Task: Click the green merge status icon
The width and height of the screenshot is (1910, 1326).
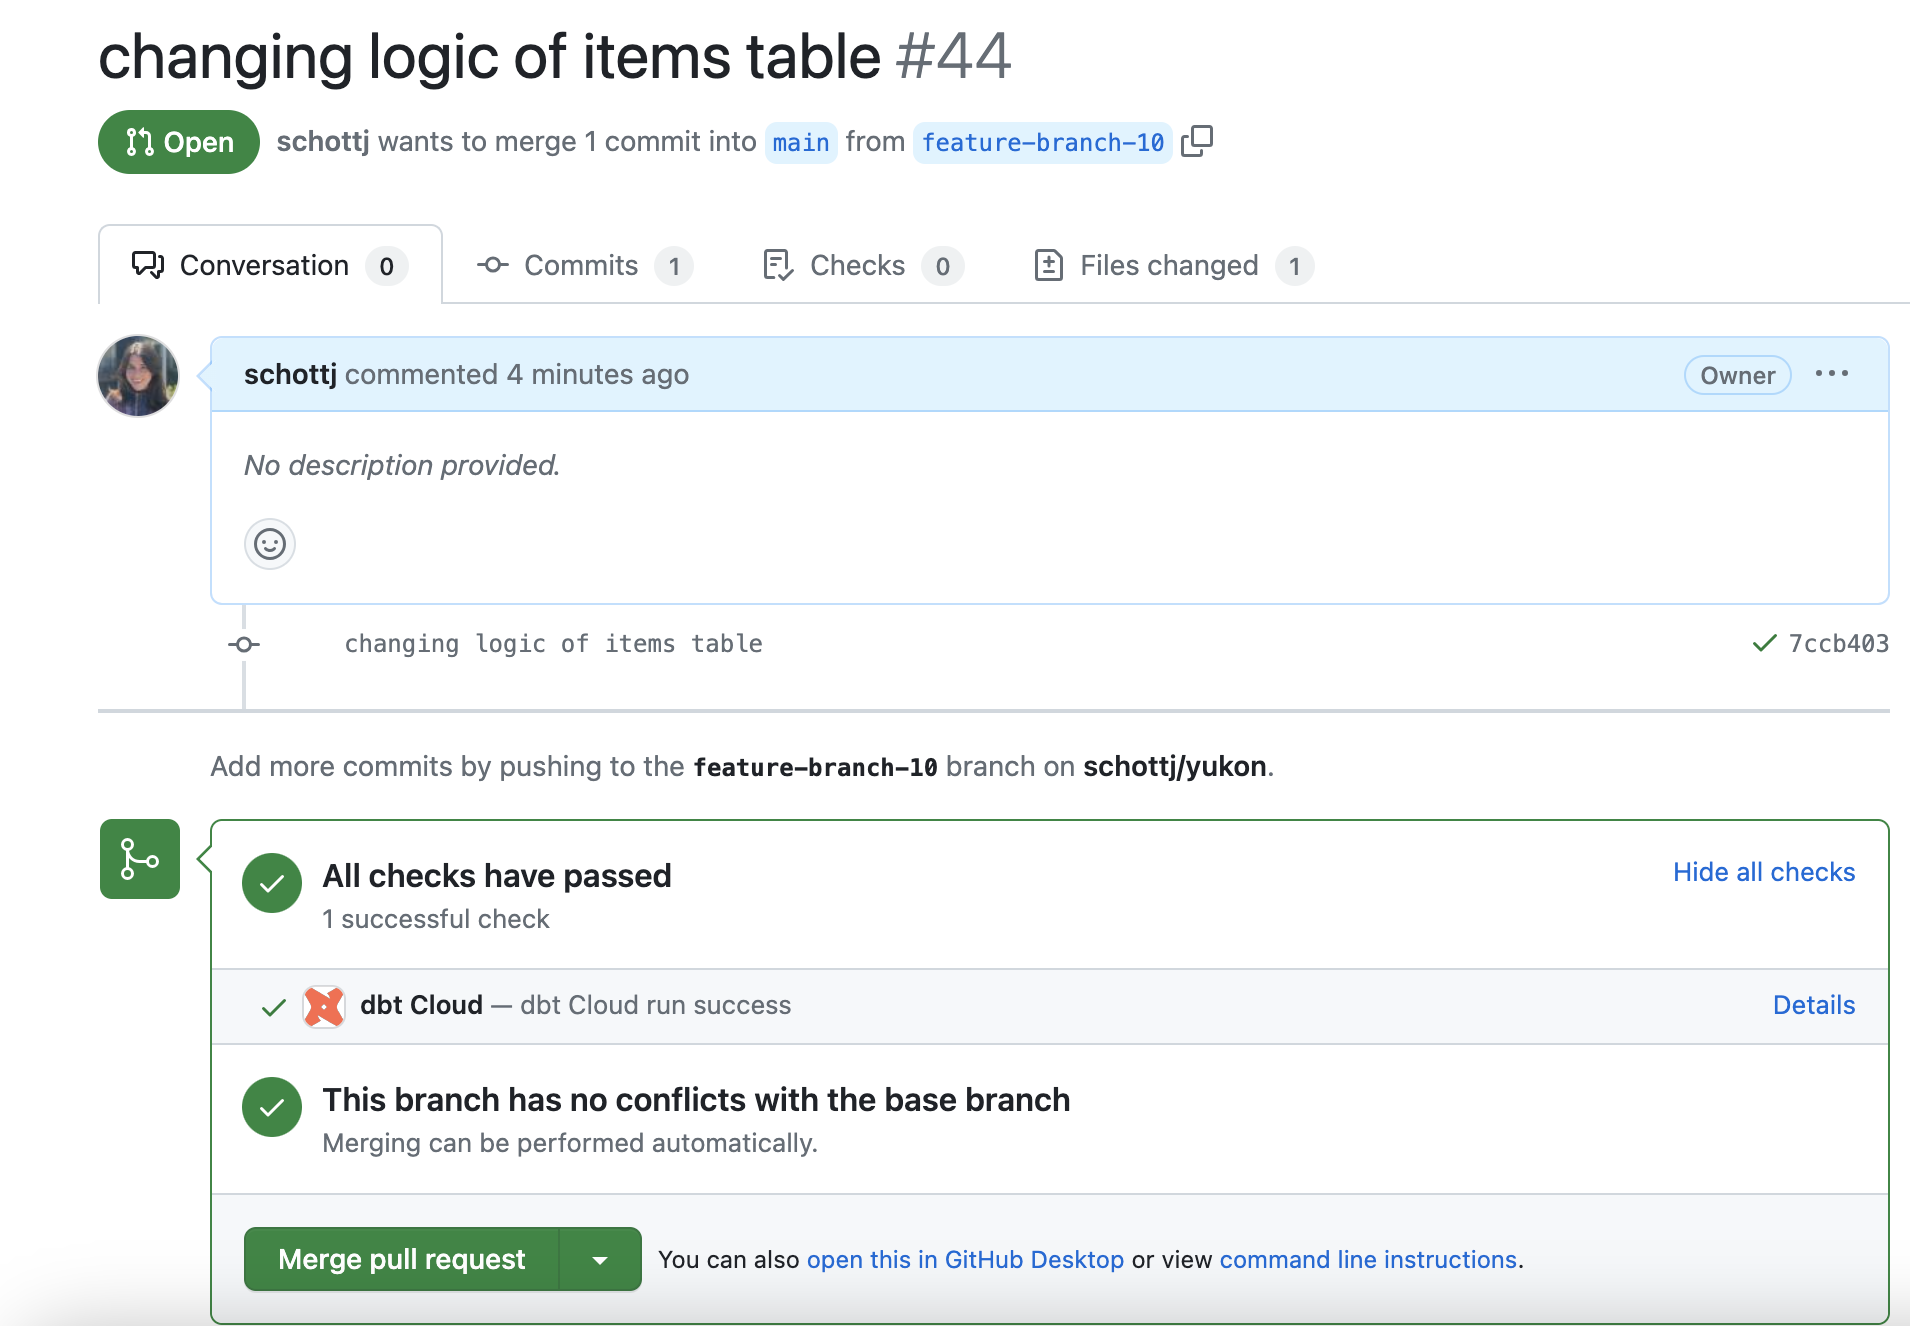Action: point(138,858)
